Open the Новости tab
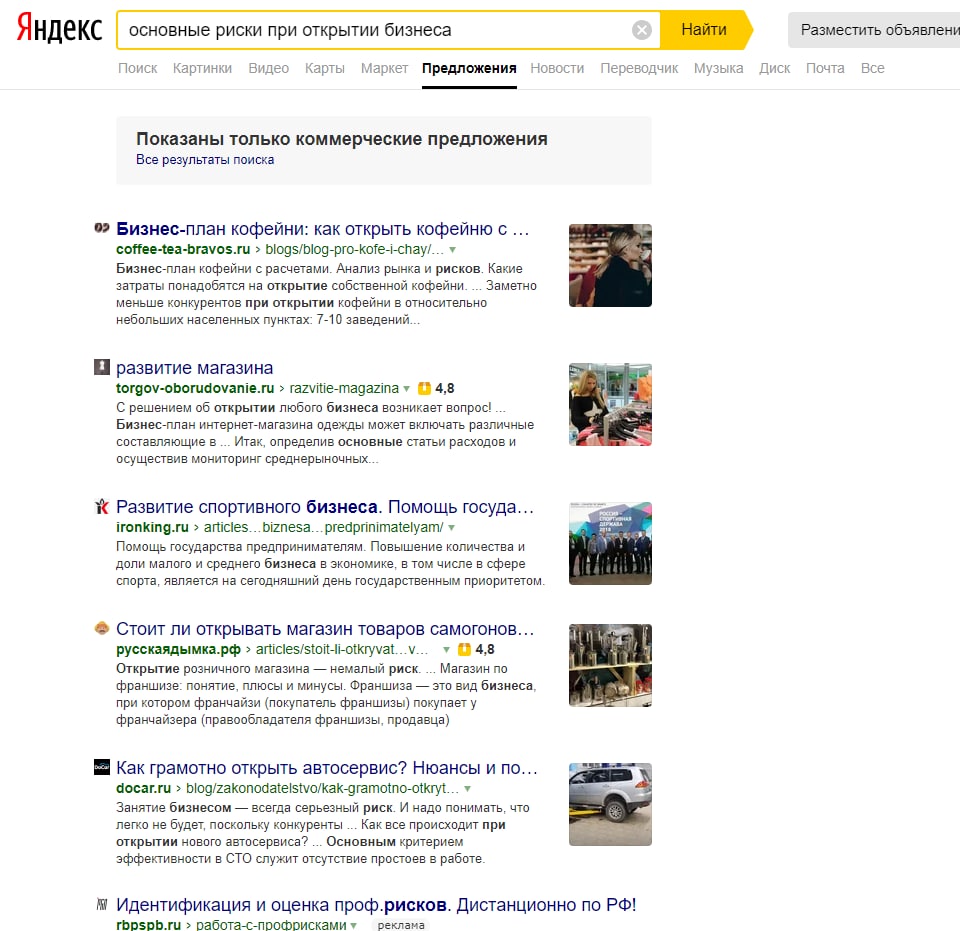960x931 pixels. 557,68
